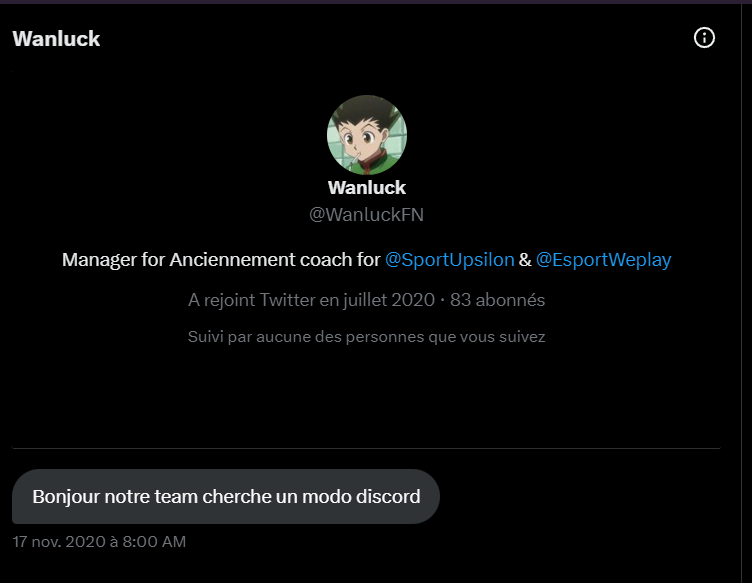Image resolution: width=752 pixels, height=583 pixels.
Task: Select the purple bar at window top
Action: (x=376, y=2)
